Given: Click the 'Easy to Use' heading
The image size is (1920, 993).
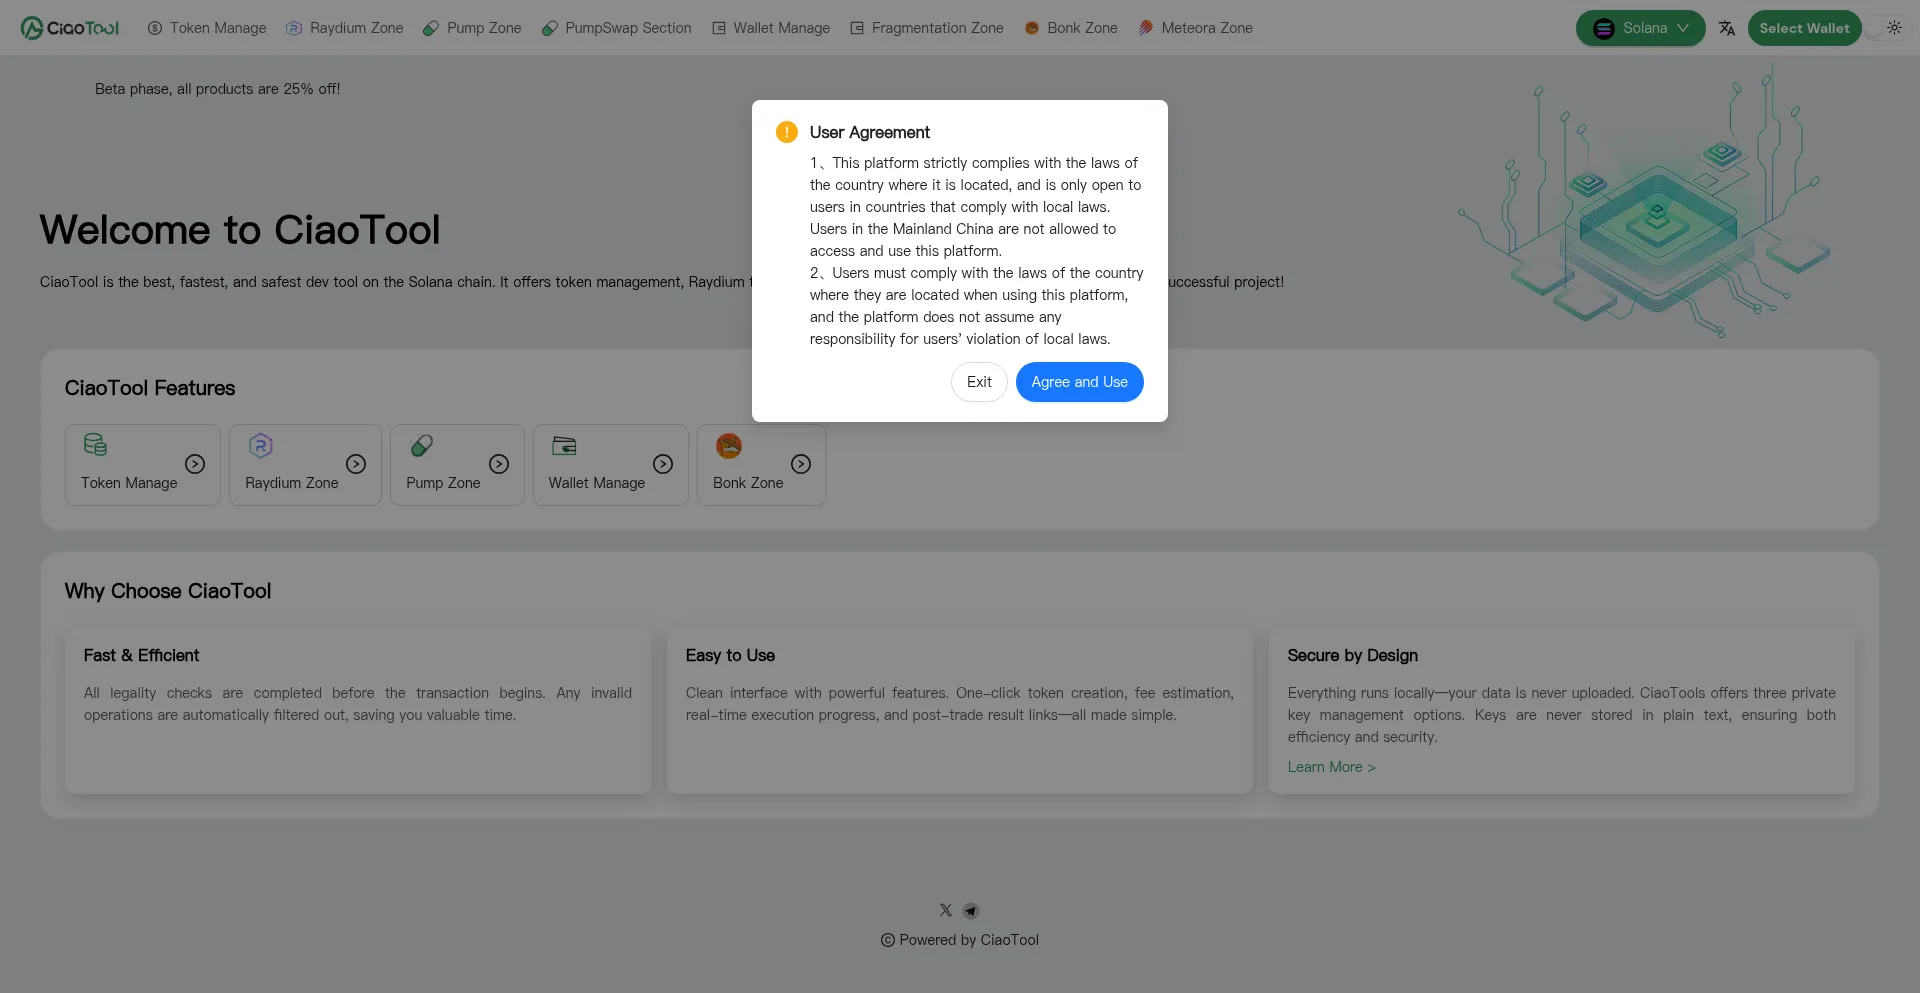Looking at the screenshot, I should pos(730,655).
